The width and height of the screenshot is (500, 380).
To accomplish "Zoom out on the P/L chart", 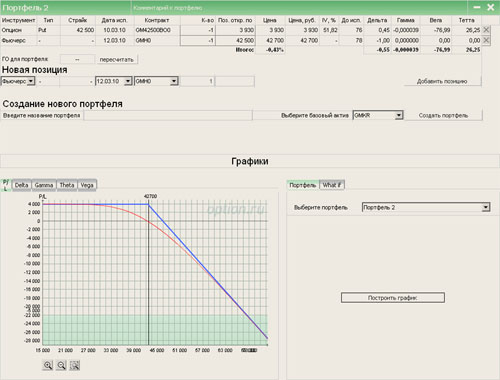I will click(61, 365).
